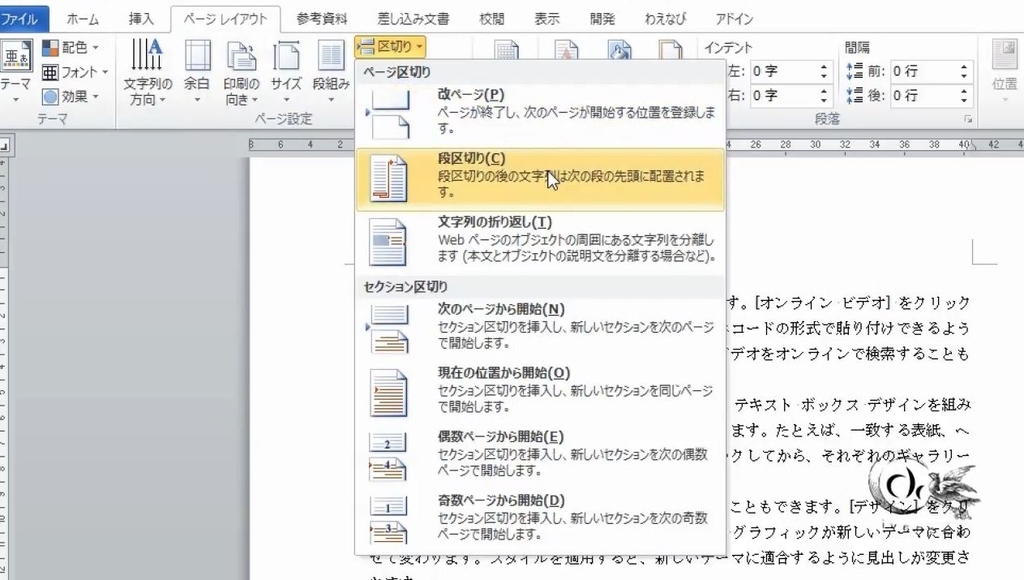Increase the left indent with spinner
Screen dimensions: 1024x580
(824, 66)
